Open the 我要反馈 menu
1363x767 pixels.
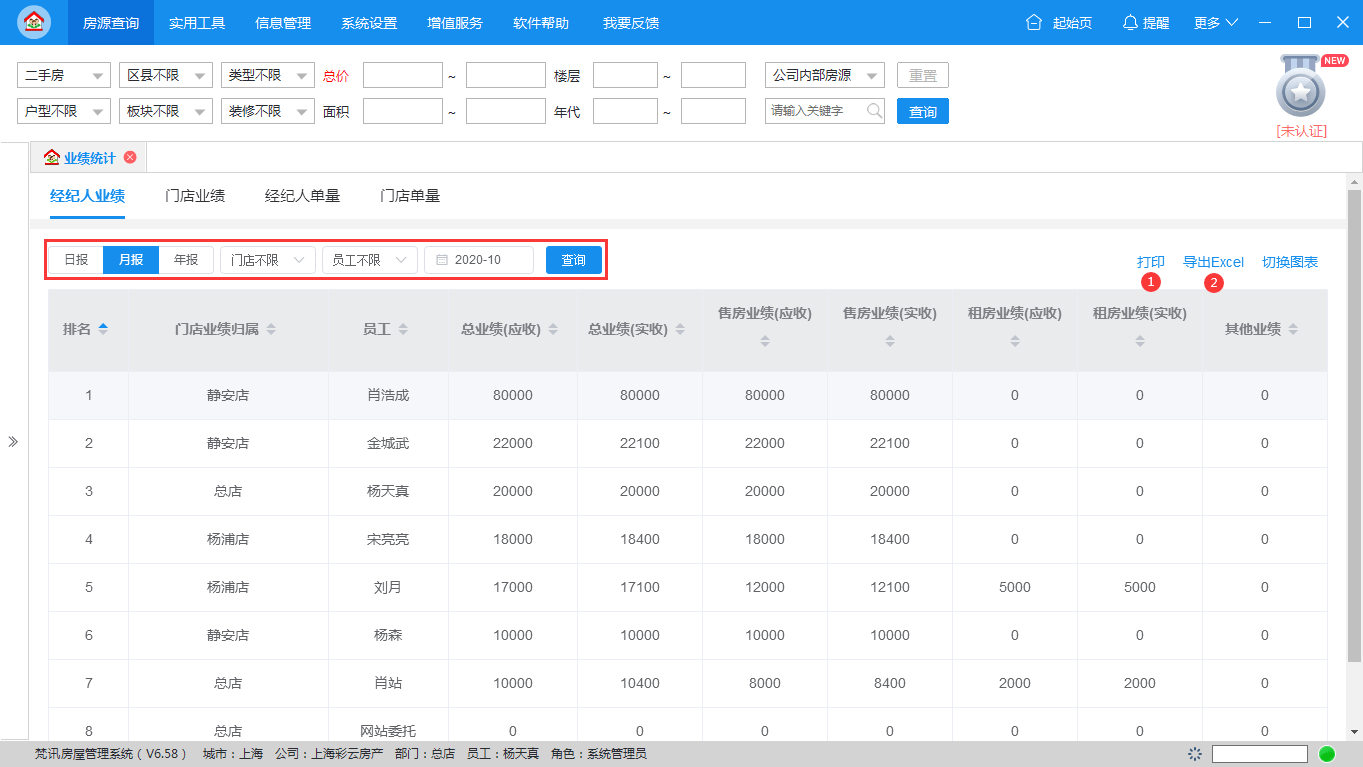click(631, 22)
